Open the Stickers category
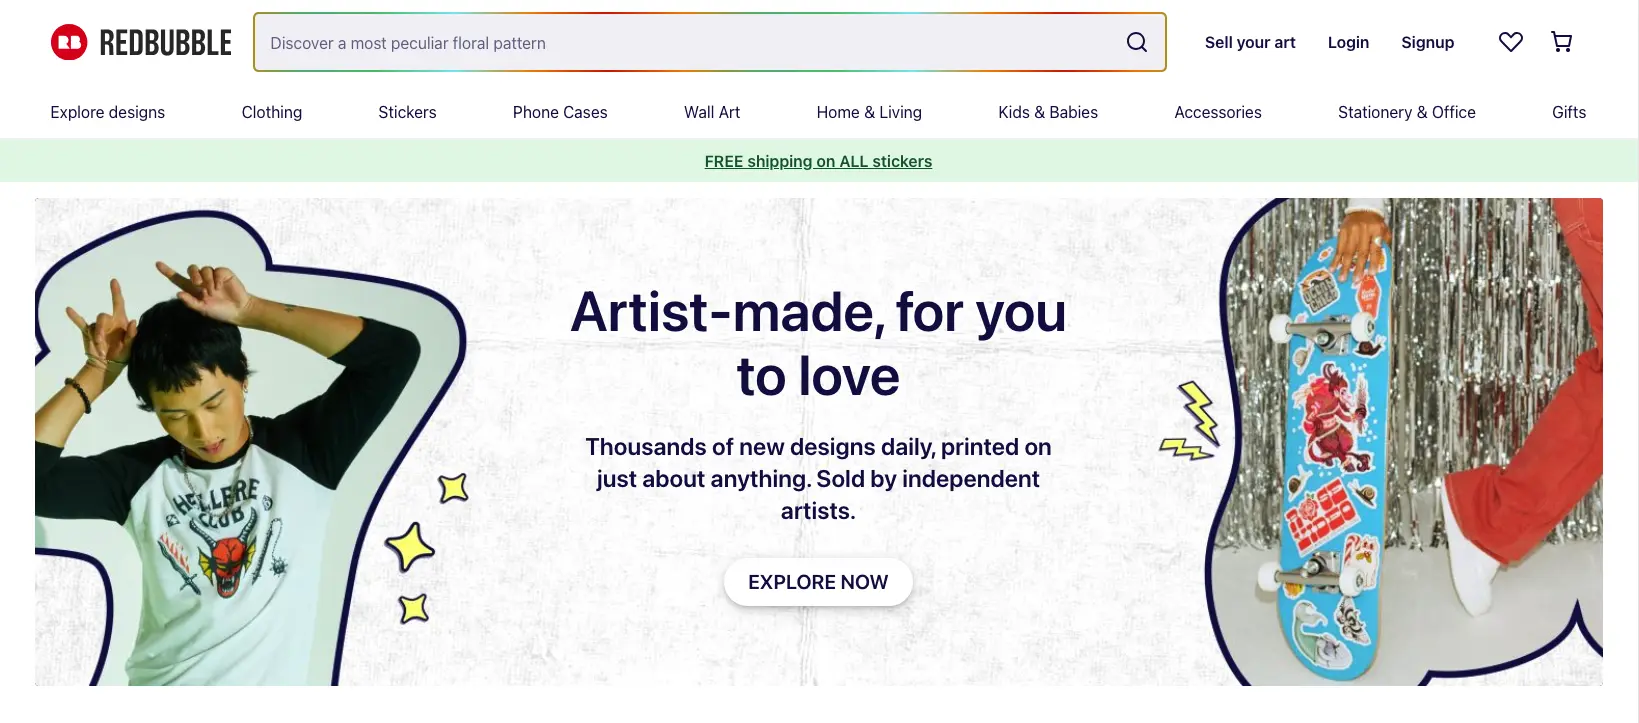Screen dimensions: 1639x723 click(x=406, y=112)
